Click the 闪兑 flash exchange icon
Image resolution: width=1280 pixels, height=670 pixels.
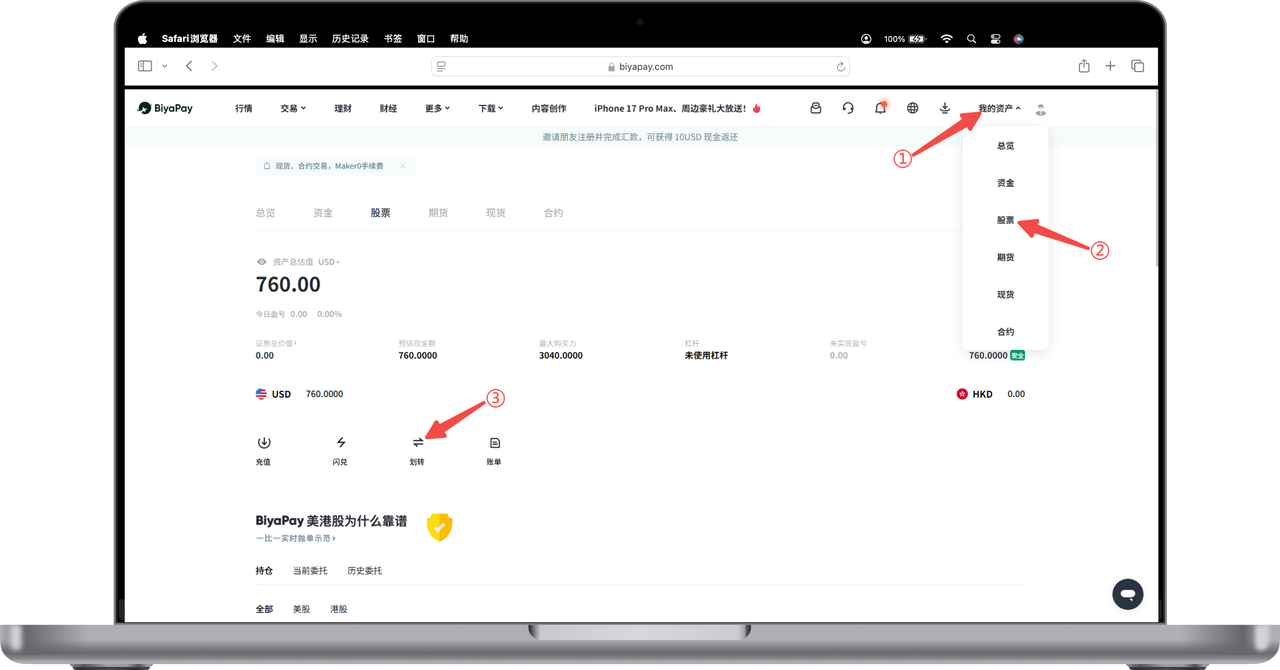[x=340, y=443]
